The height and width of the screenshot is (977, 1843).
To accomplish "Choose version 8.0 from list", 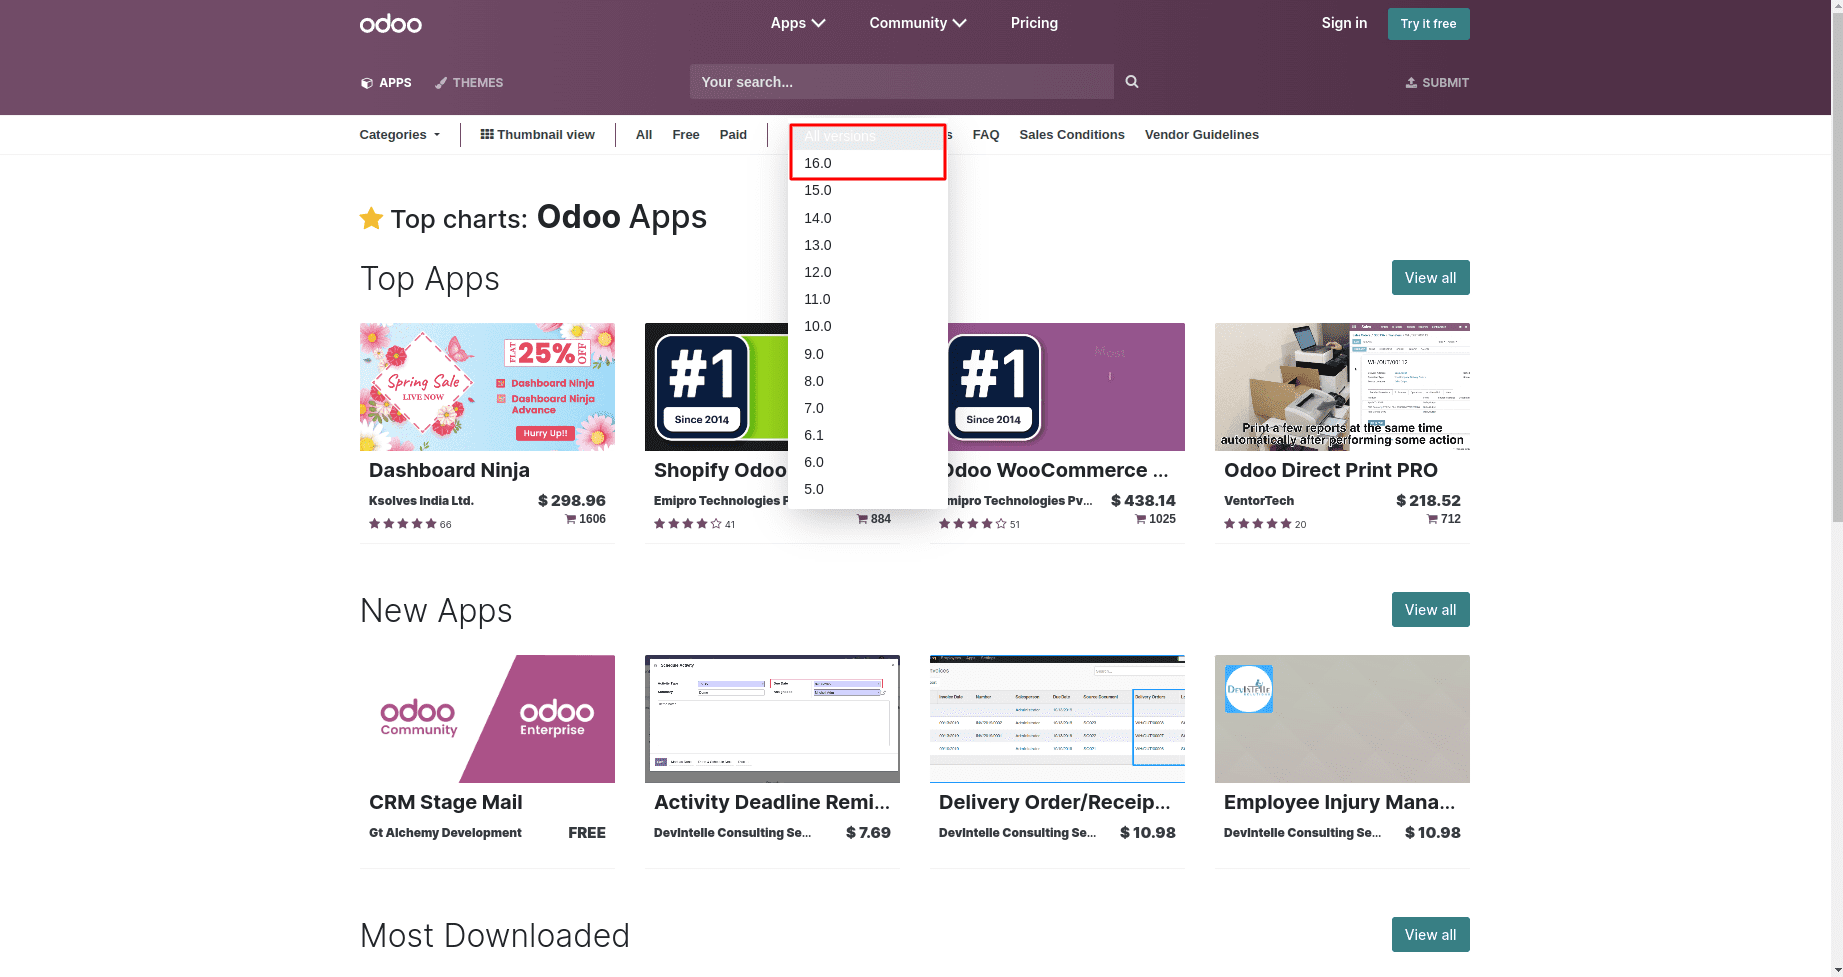I will click(868, 381).
